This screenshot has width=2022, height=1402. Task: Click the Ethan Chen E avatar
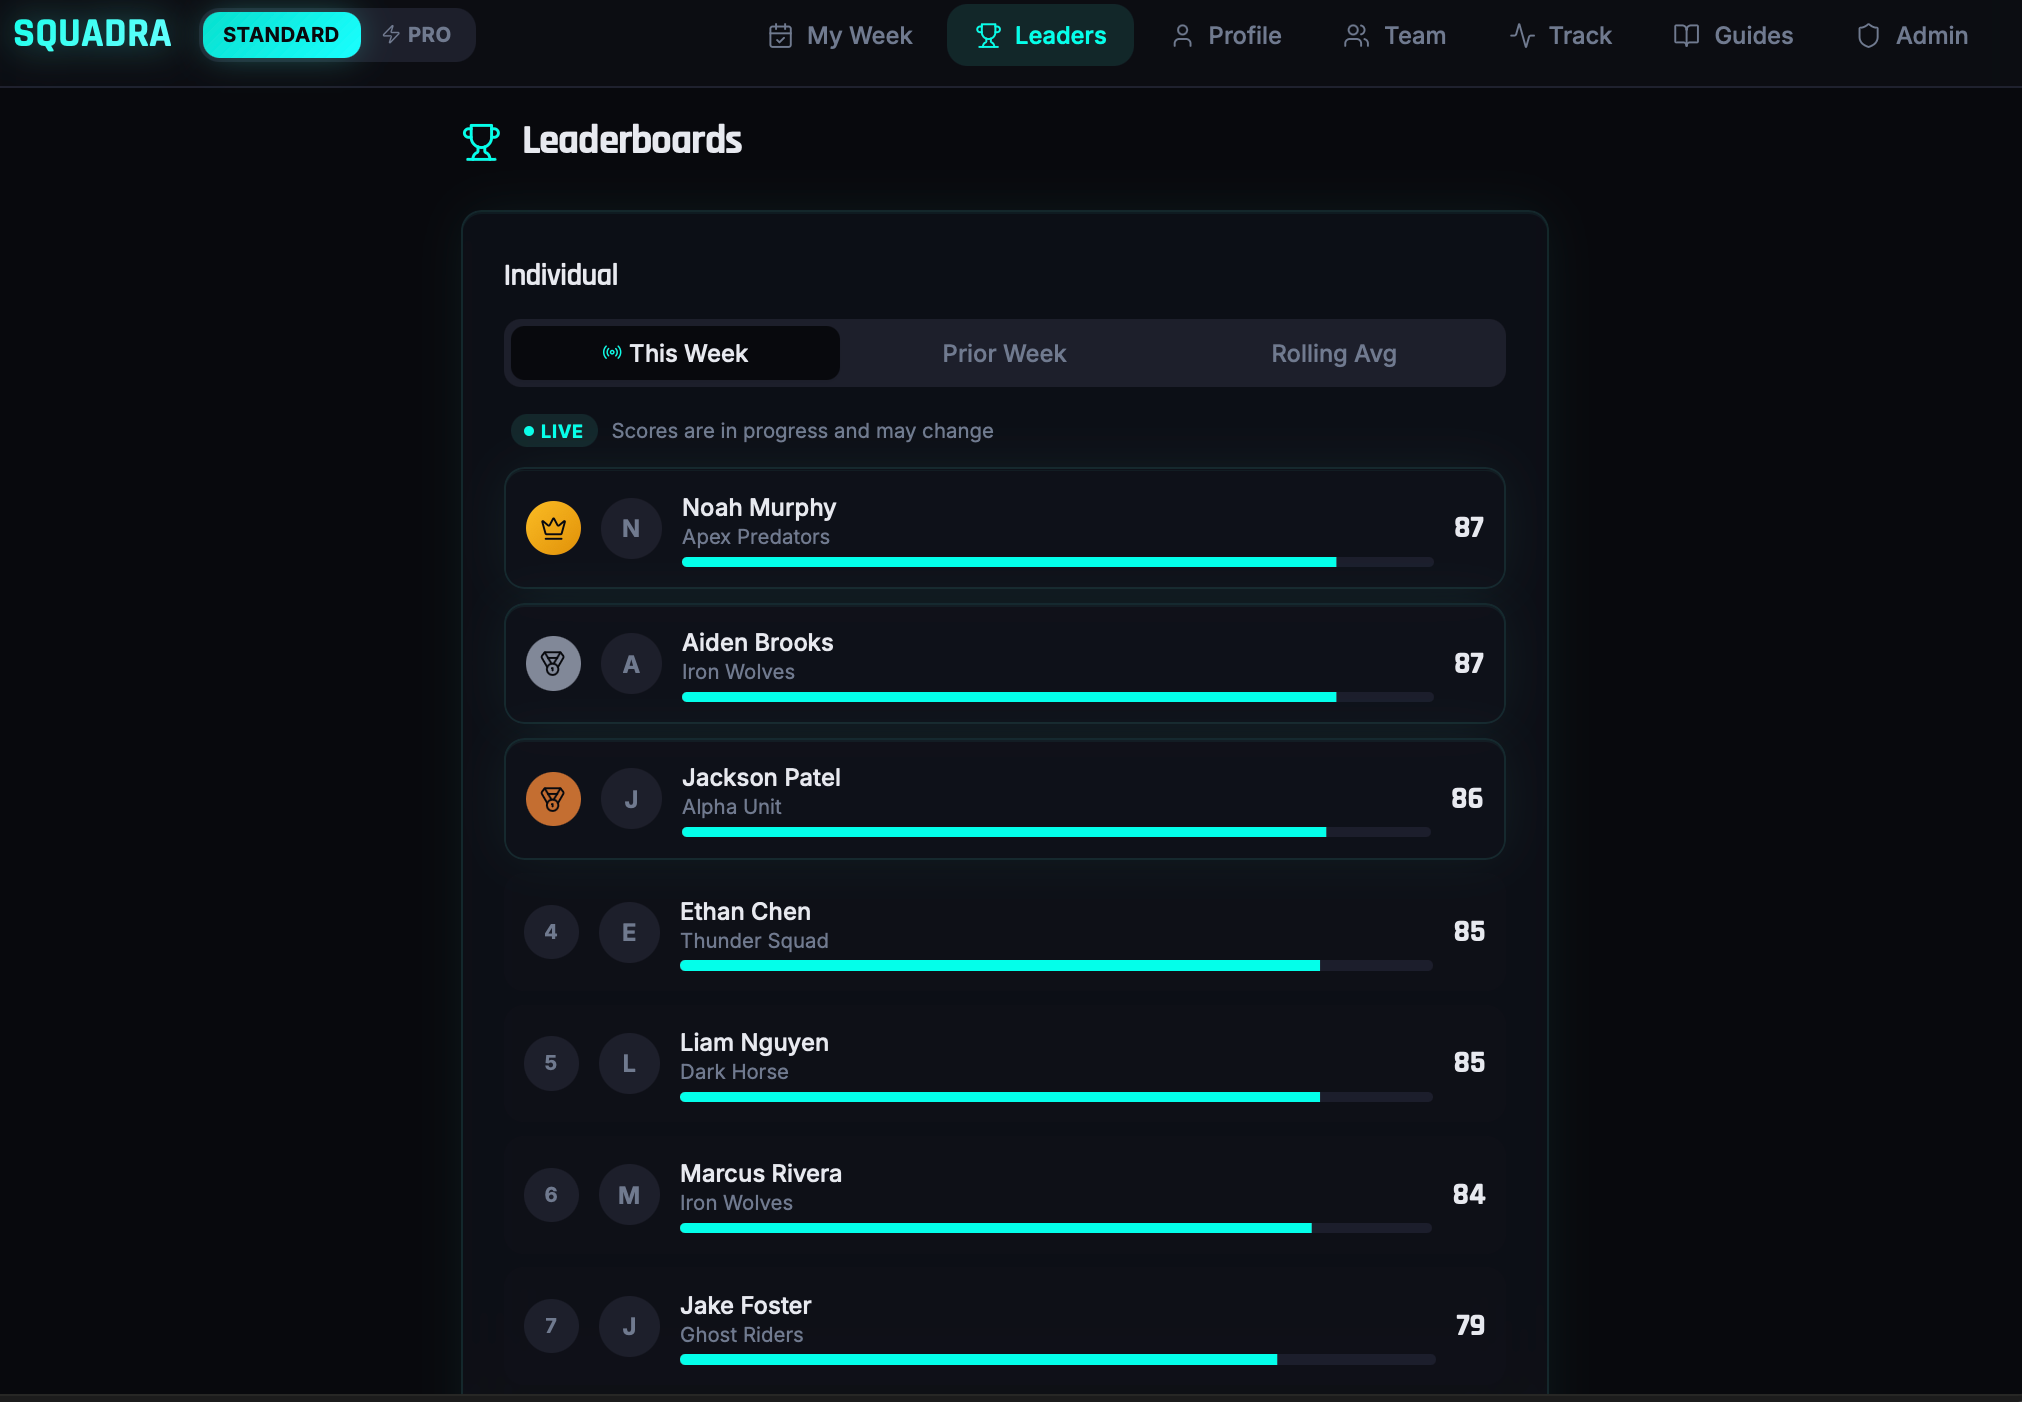[629, 932]
